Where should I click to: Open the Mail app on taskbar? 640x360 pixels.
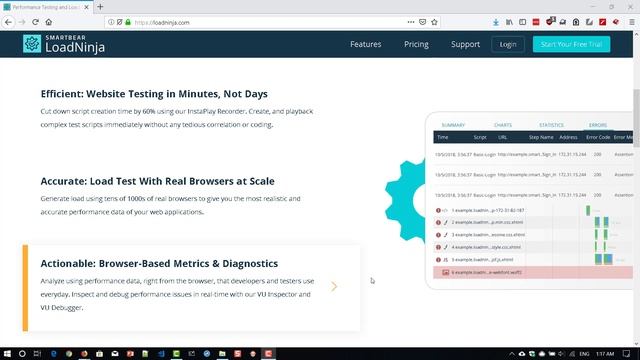115,353
